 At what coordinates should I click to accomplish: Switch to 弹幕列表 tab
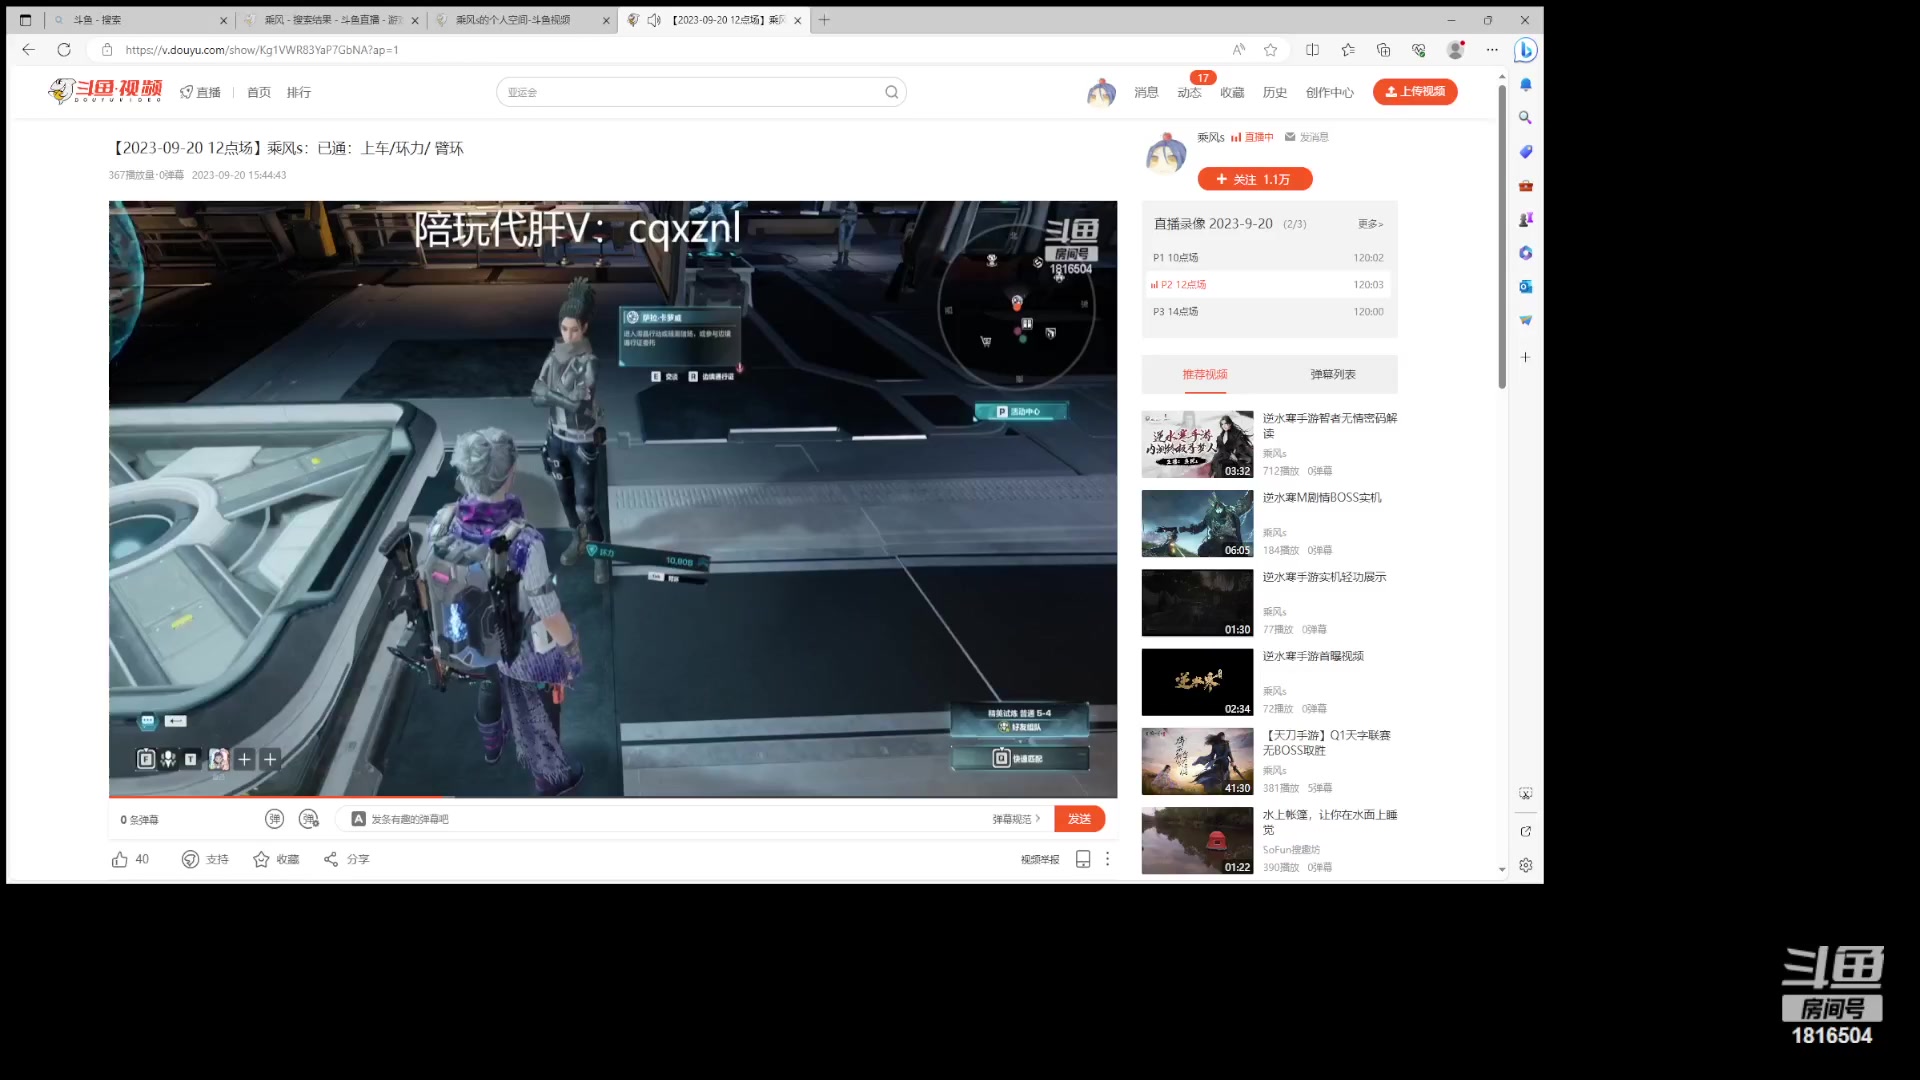1333,374
